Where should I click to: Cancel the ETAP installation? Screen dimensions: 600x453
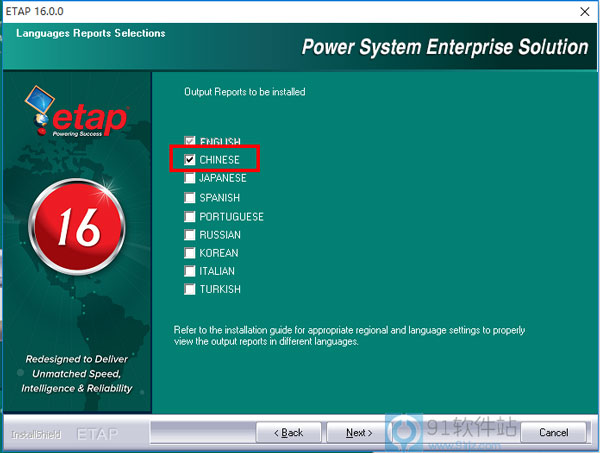[x=553, y=433]
